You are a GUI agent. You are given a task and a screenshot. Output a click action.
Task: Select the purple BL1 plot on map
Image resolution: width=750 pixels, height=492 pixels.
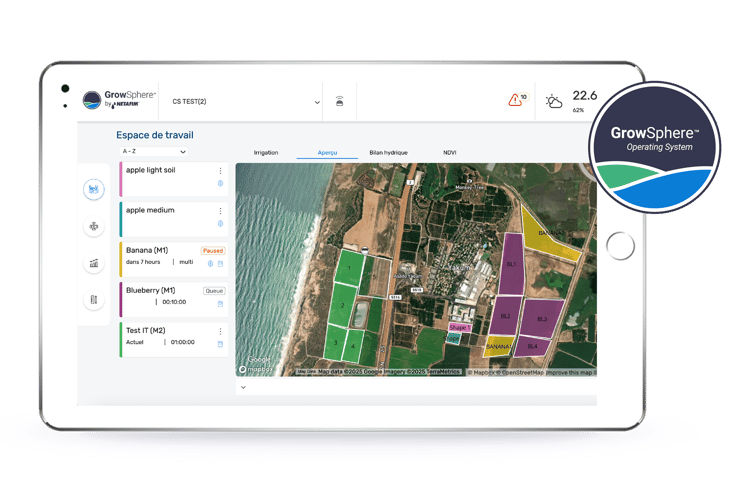[x=511, y=265]
